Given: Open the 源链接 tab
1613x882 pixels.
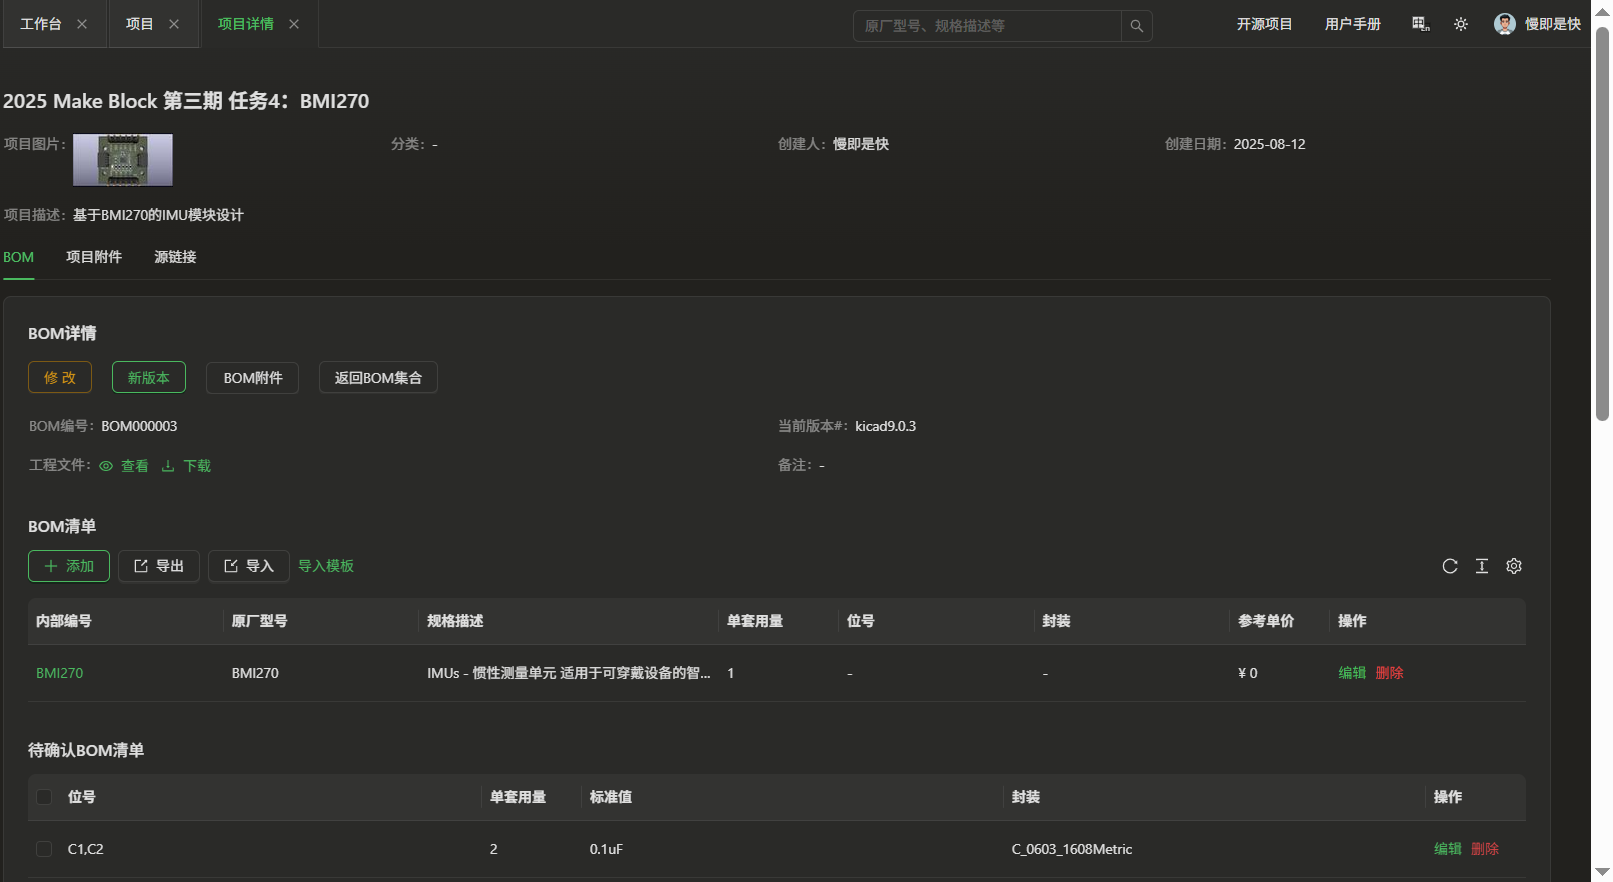Looking at the screenshot, I should point(175,257).
